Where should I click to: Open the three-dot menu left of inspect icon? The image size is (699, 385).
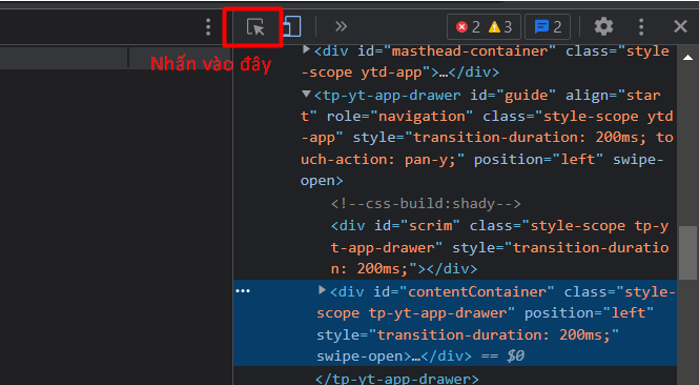[x=208, y=27]
